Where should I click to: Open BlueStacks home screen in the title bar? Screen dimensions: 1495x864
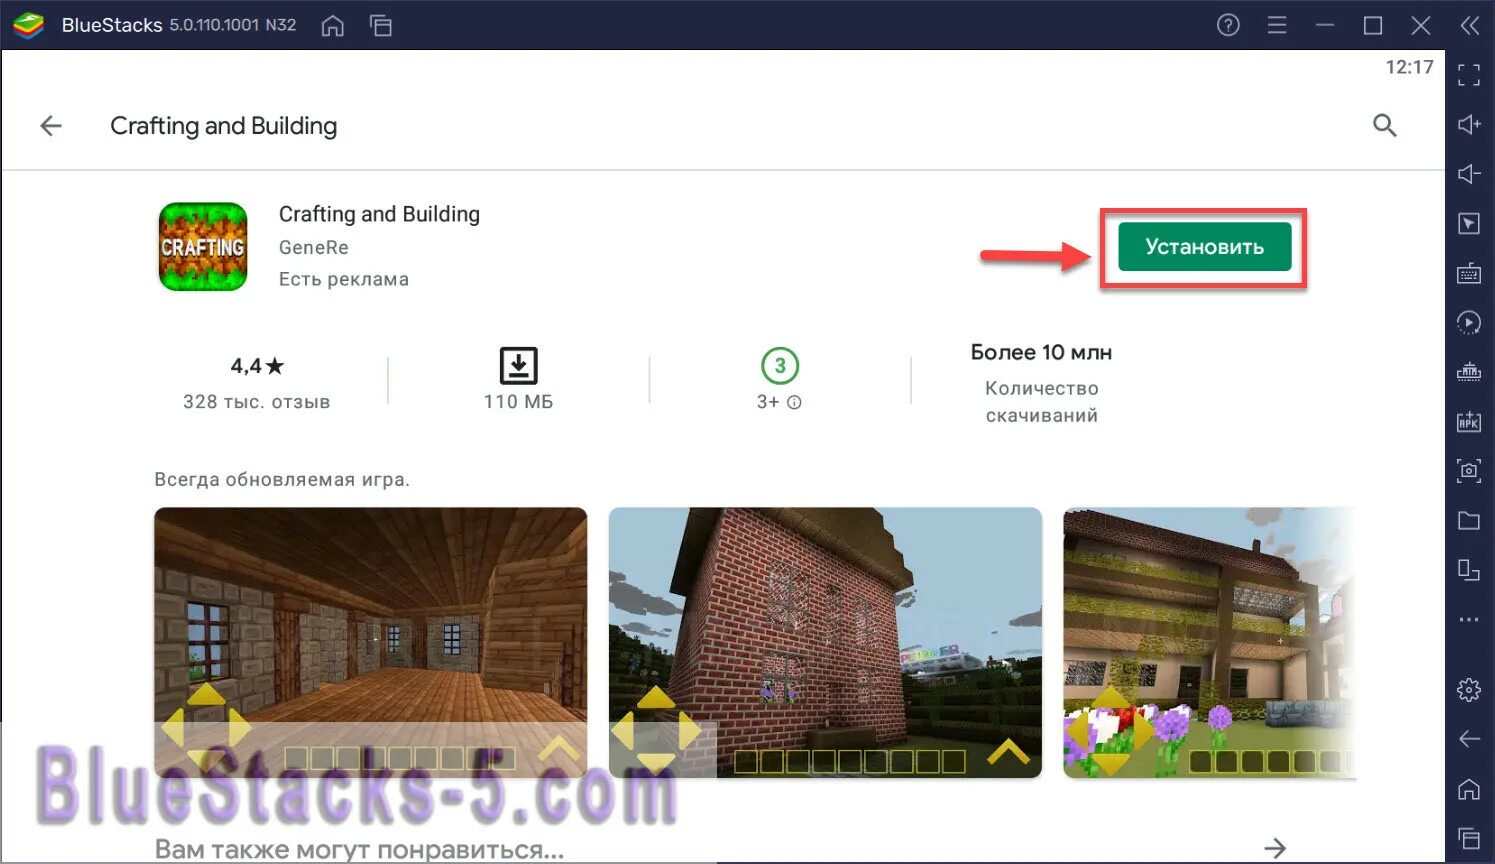point(333,26)
